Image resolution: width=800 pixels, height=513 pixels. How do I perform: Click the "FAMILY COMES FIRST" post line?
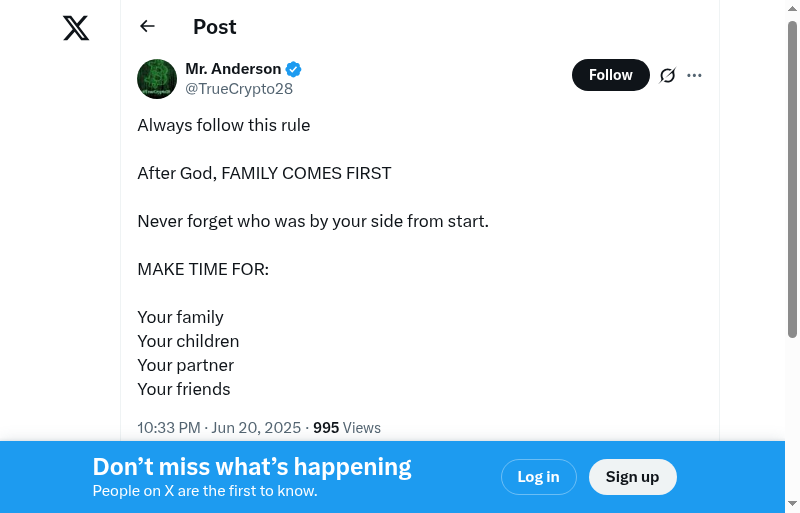pyautogui.click(x=264, y=173)
